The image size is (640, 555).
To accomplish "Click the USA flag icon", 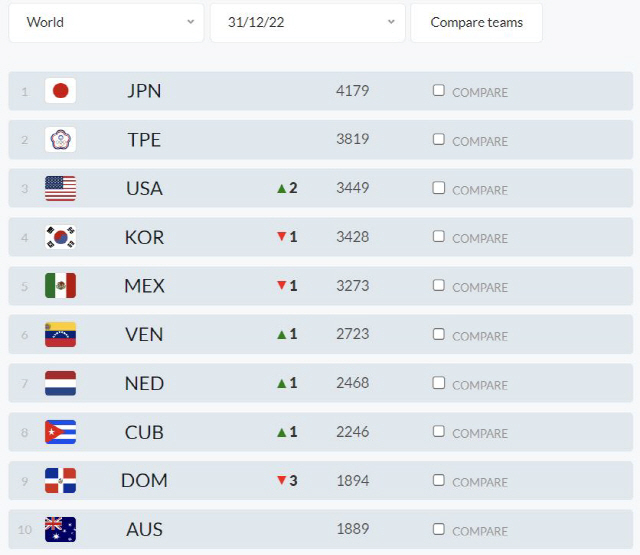I will 60,188.
